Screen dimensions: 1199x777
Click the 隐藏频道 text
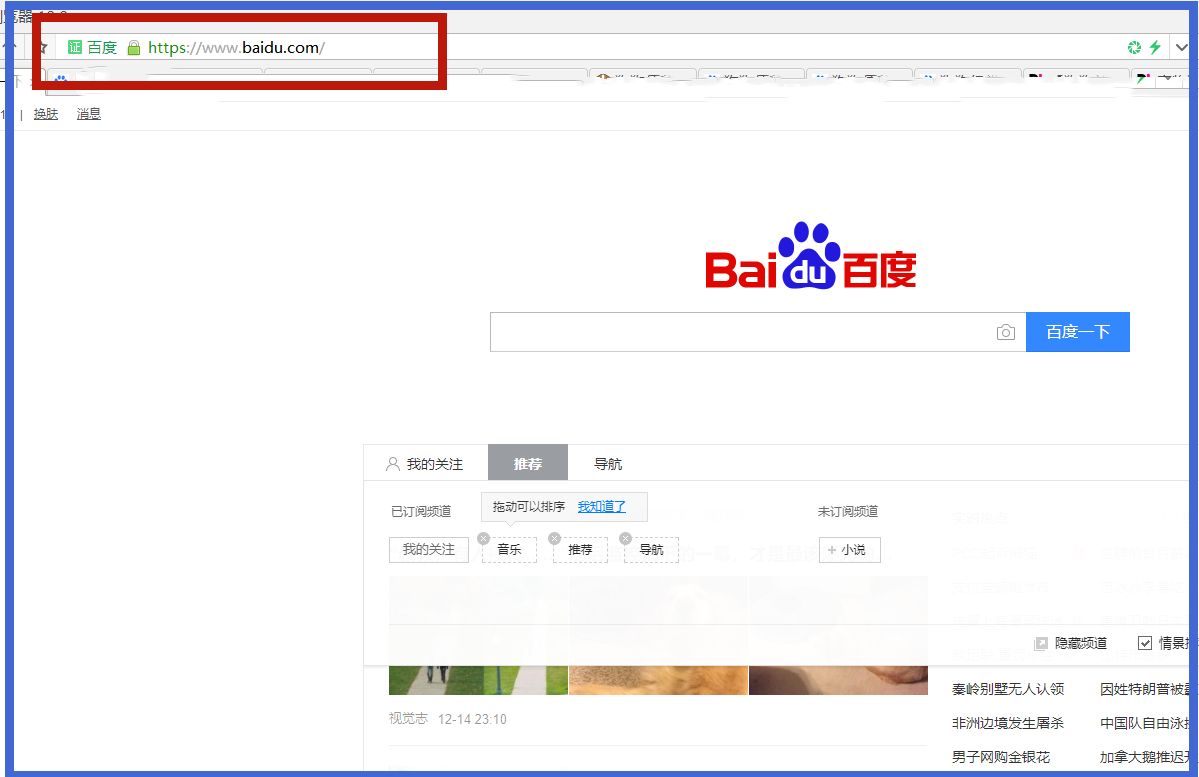(x=1080, y=643)
